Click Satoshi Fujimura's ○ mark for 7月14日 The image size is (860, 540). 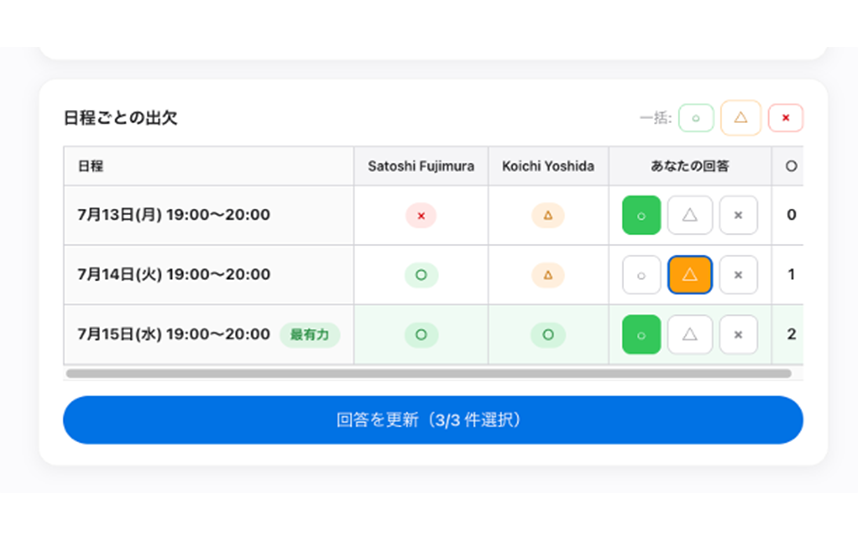click(421, 275)
